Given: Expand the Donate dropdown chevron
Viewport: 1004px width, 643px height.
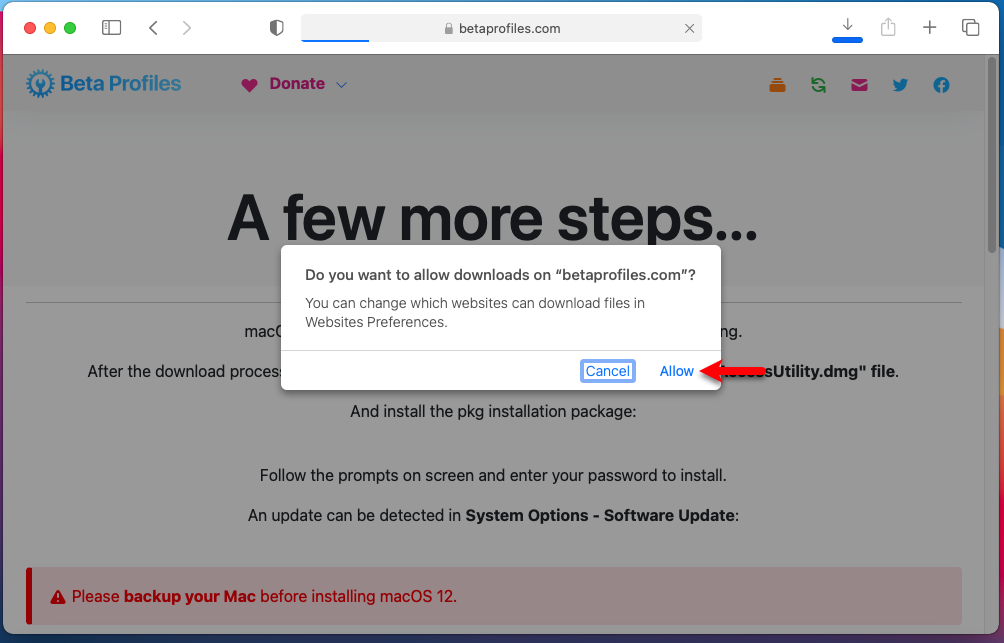Looking at the screenshot, I should (x=341, y=85).
